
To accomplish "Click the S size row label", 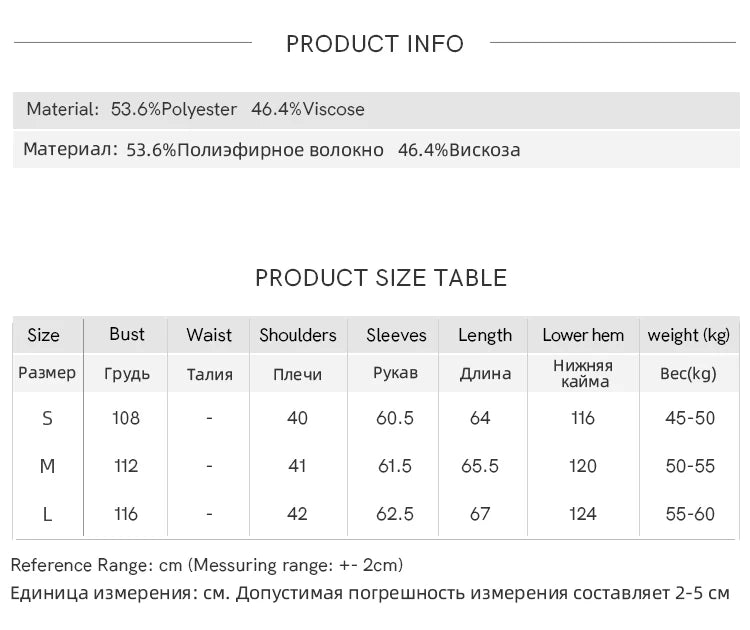I will (47, 418).
